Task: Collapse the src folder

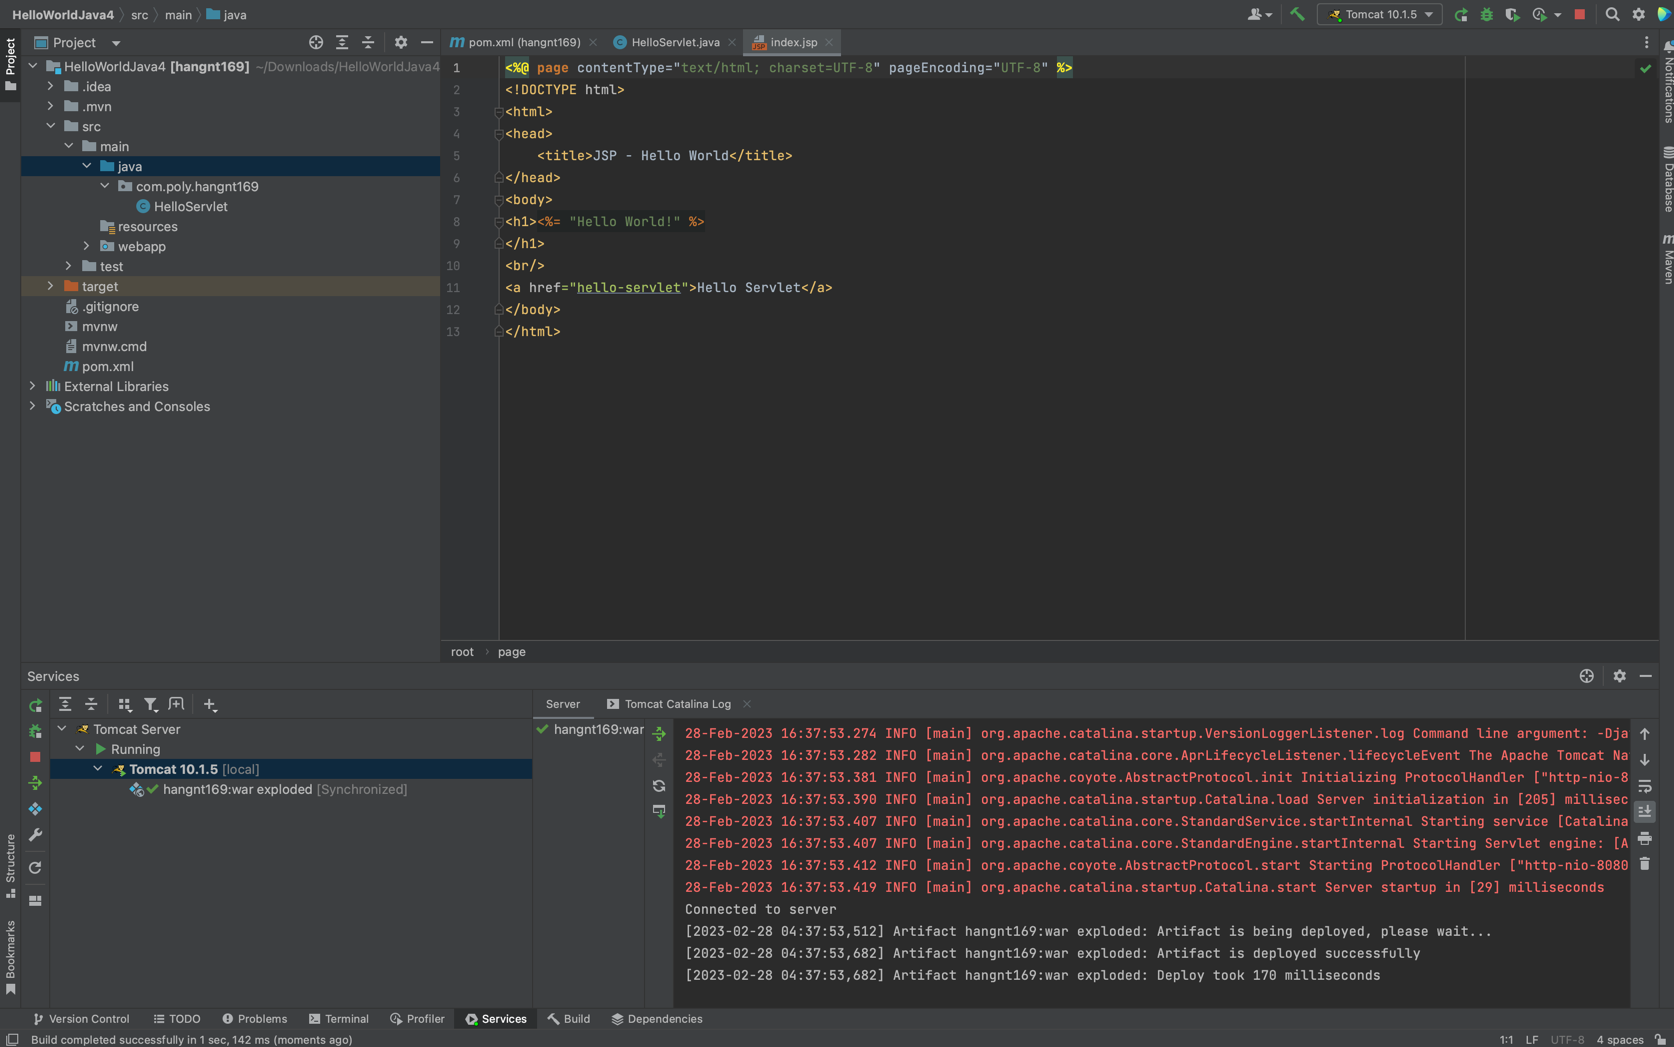Action: pos(51,126)
